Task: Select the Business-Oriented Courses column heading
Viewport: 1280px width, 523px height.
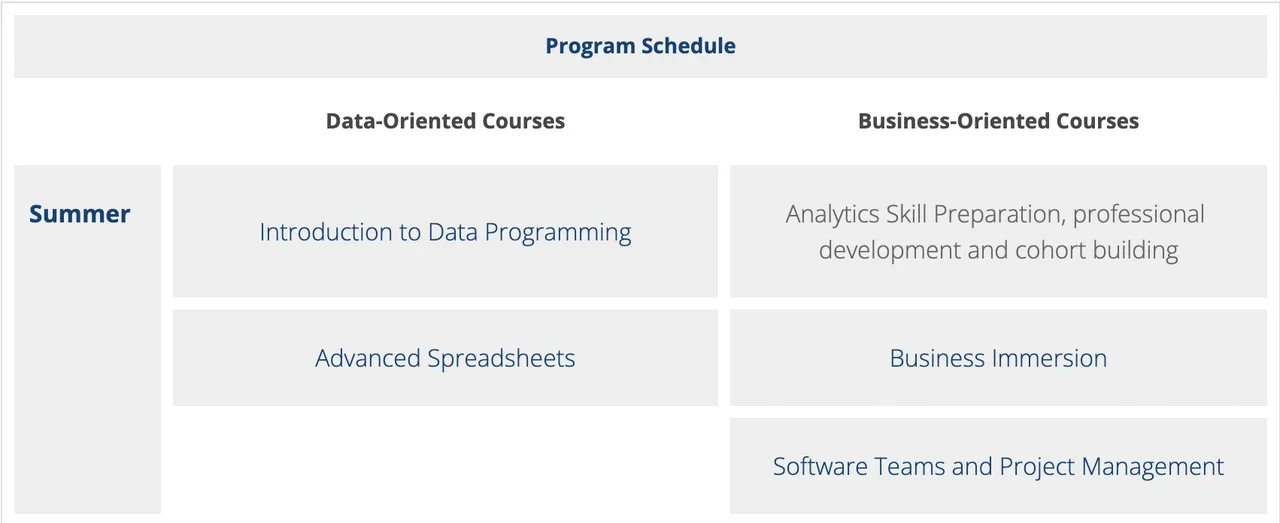Action: [998, 121]
